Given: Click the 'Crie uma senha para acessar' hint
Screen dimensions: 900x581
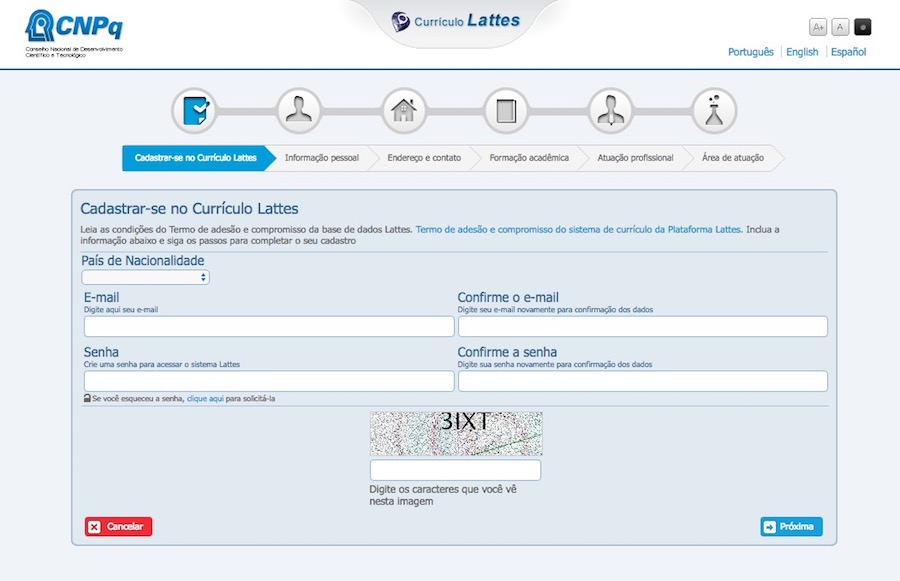Looking at the screenshot, I should 162,364.
